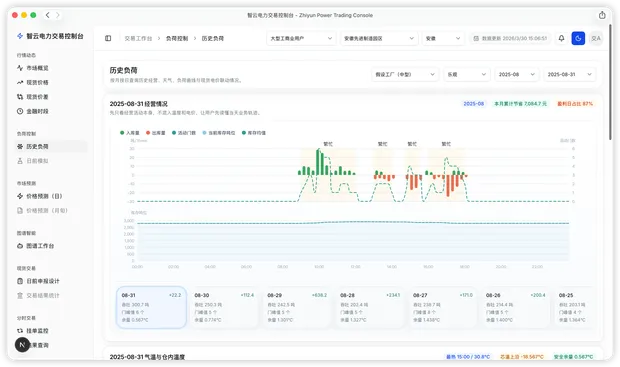Select the 08-31 day card
The image size is (620, 367).
(x=151, y=307)
